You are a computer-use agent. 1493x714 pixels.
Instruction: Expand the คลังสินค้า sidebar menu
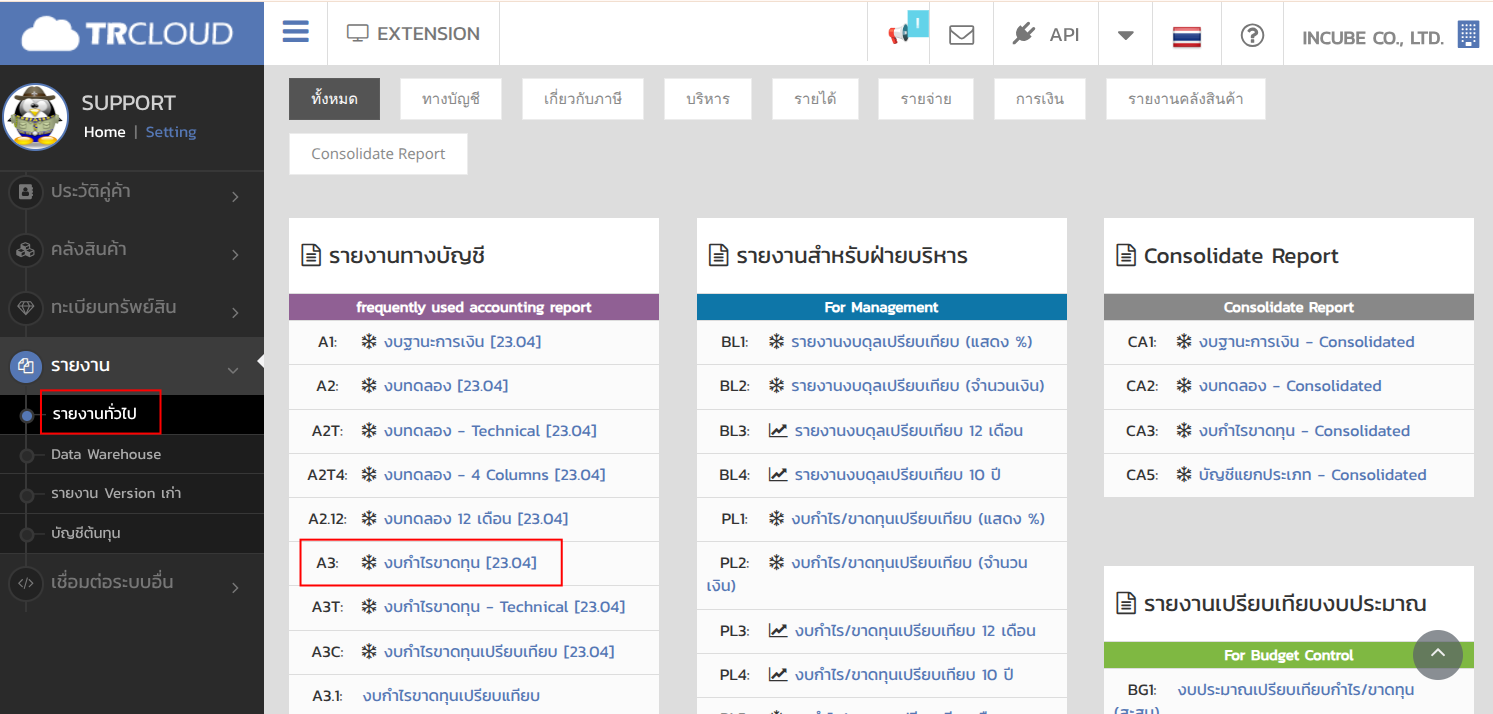click(x=130, y=250)
